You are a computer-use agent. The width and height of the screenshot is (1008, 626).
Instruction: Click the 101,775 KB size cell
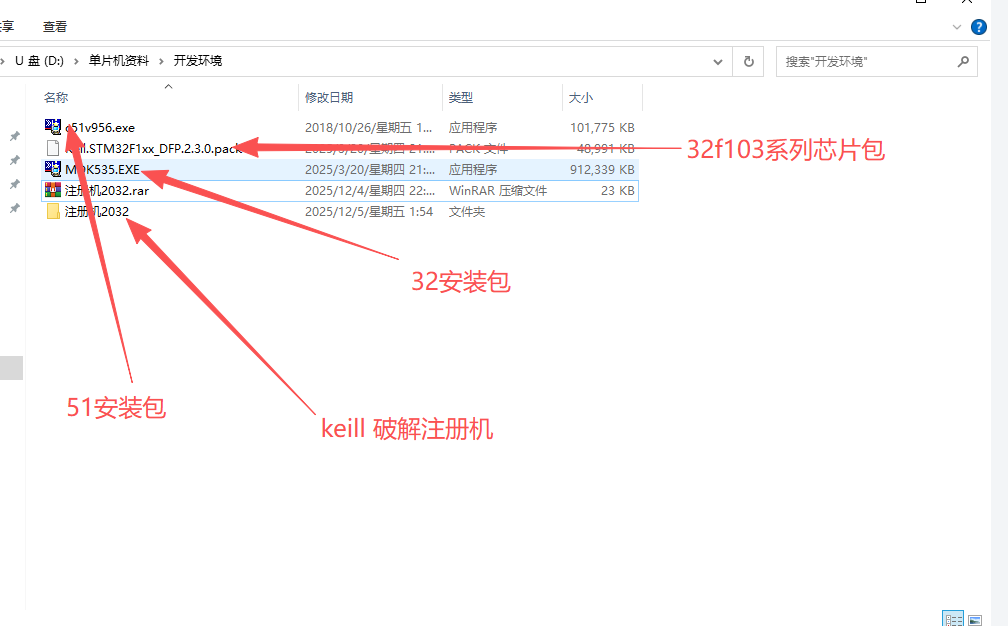pos(602,127)
